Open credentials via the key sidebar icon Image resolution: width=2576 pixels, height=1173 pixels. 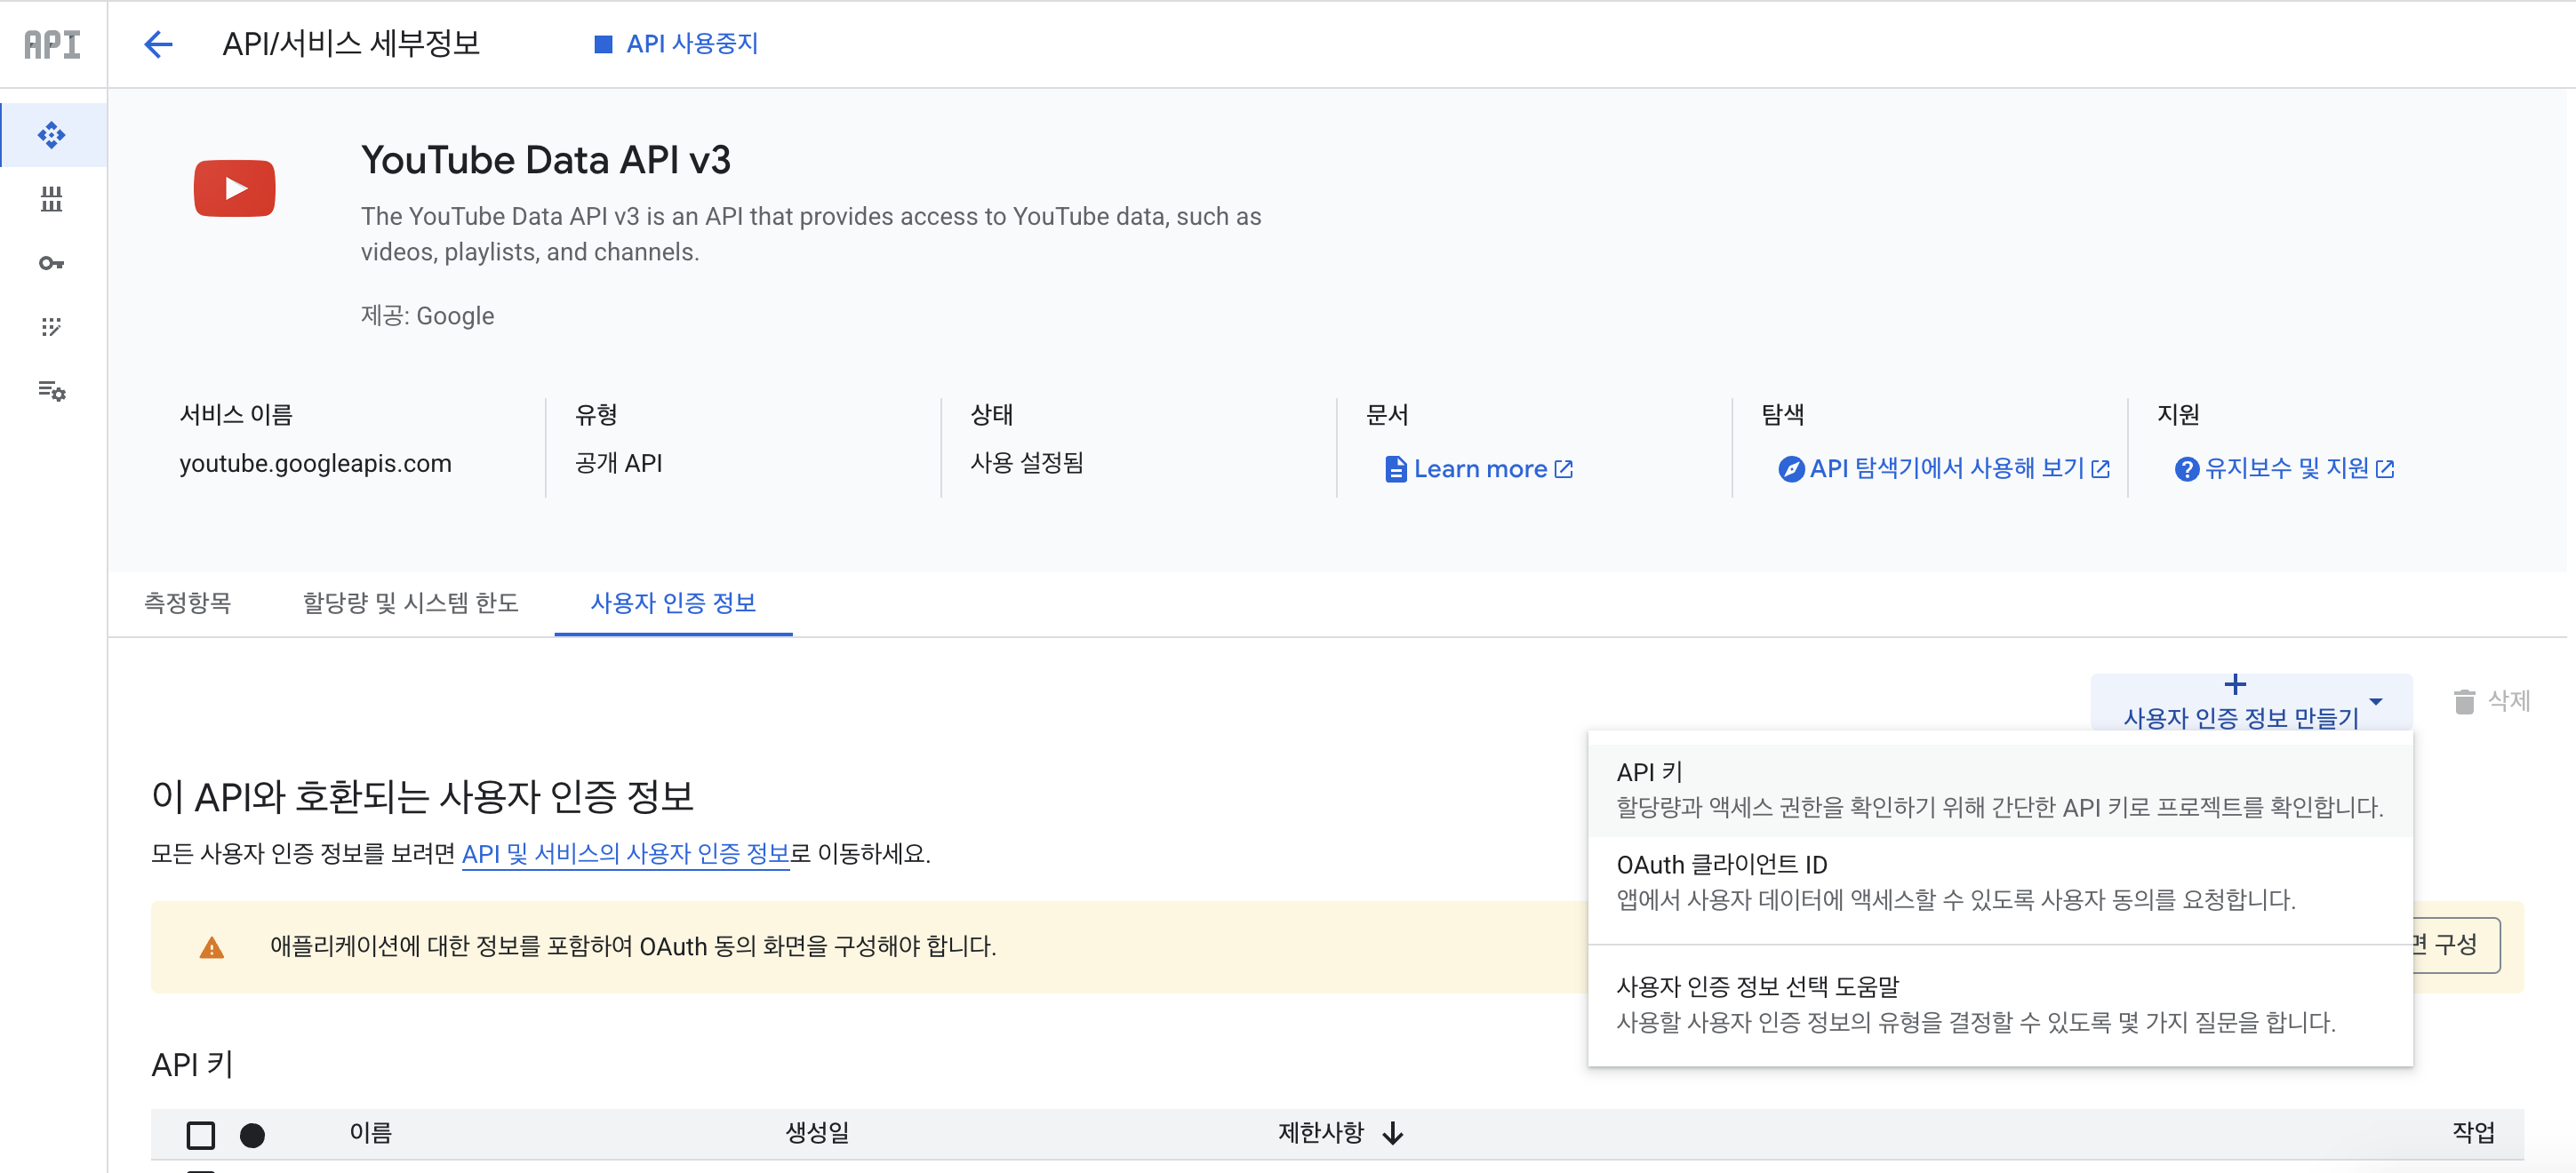(x=52, y=263)
